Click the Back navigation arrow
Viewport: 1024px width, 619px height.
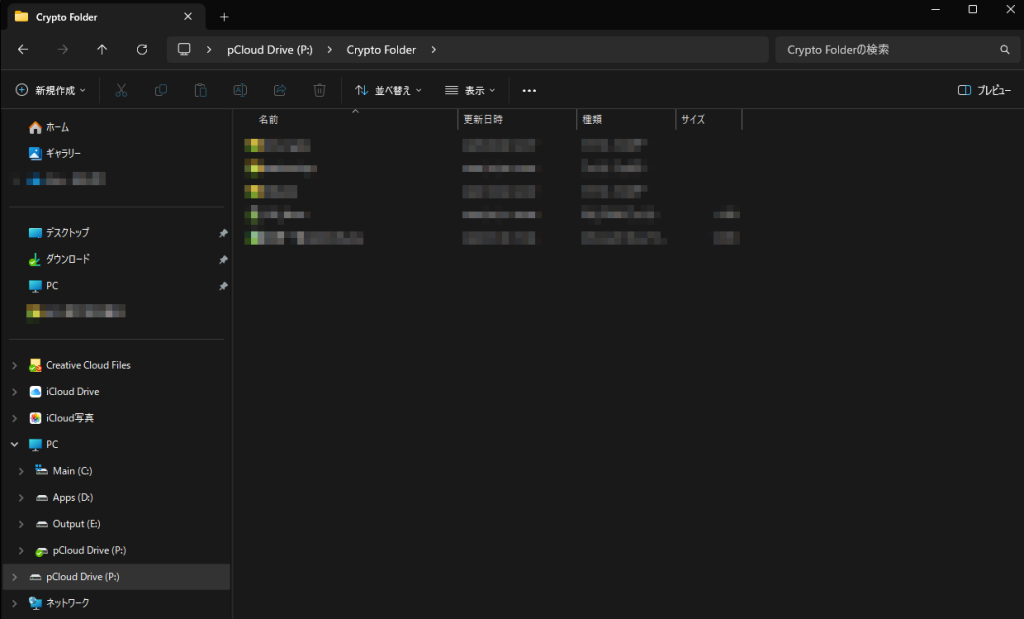pos(23,50)
